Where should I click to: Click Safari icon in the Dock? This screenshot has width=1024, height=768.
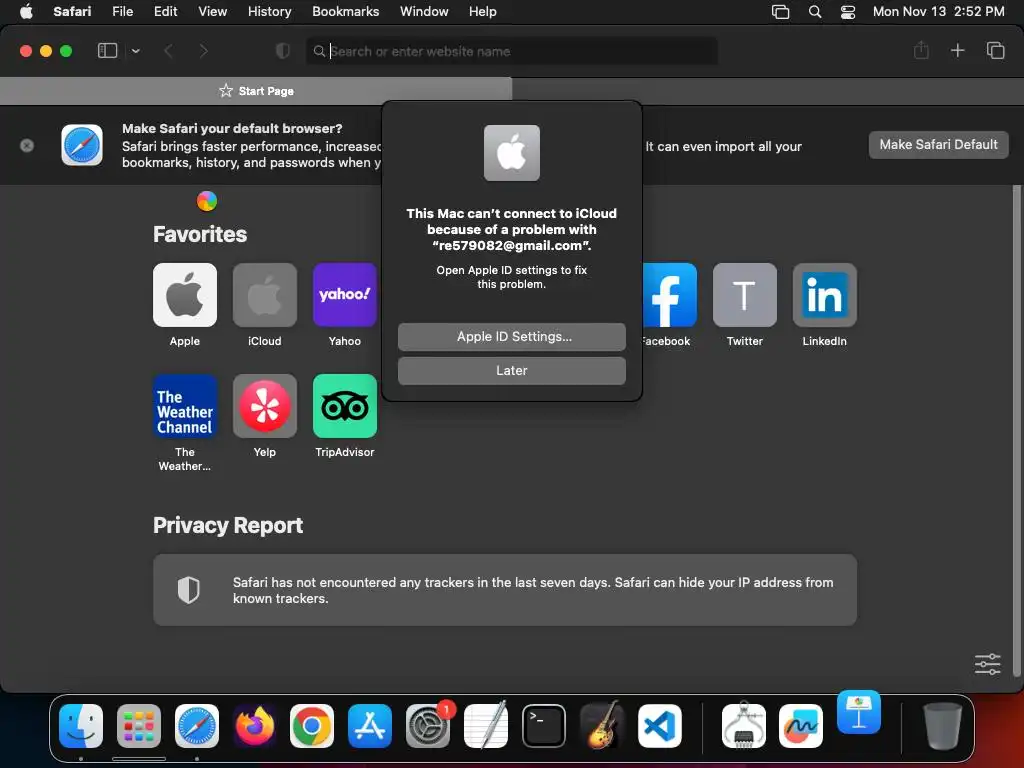click(197, 726)
